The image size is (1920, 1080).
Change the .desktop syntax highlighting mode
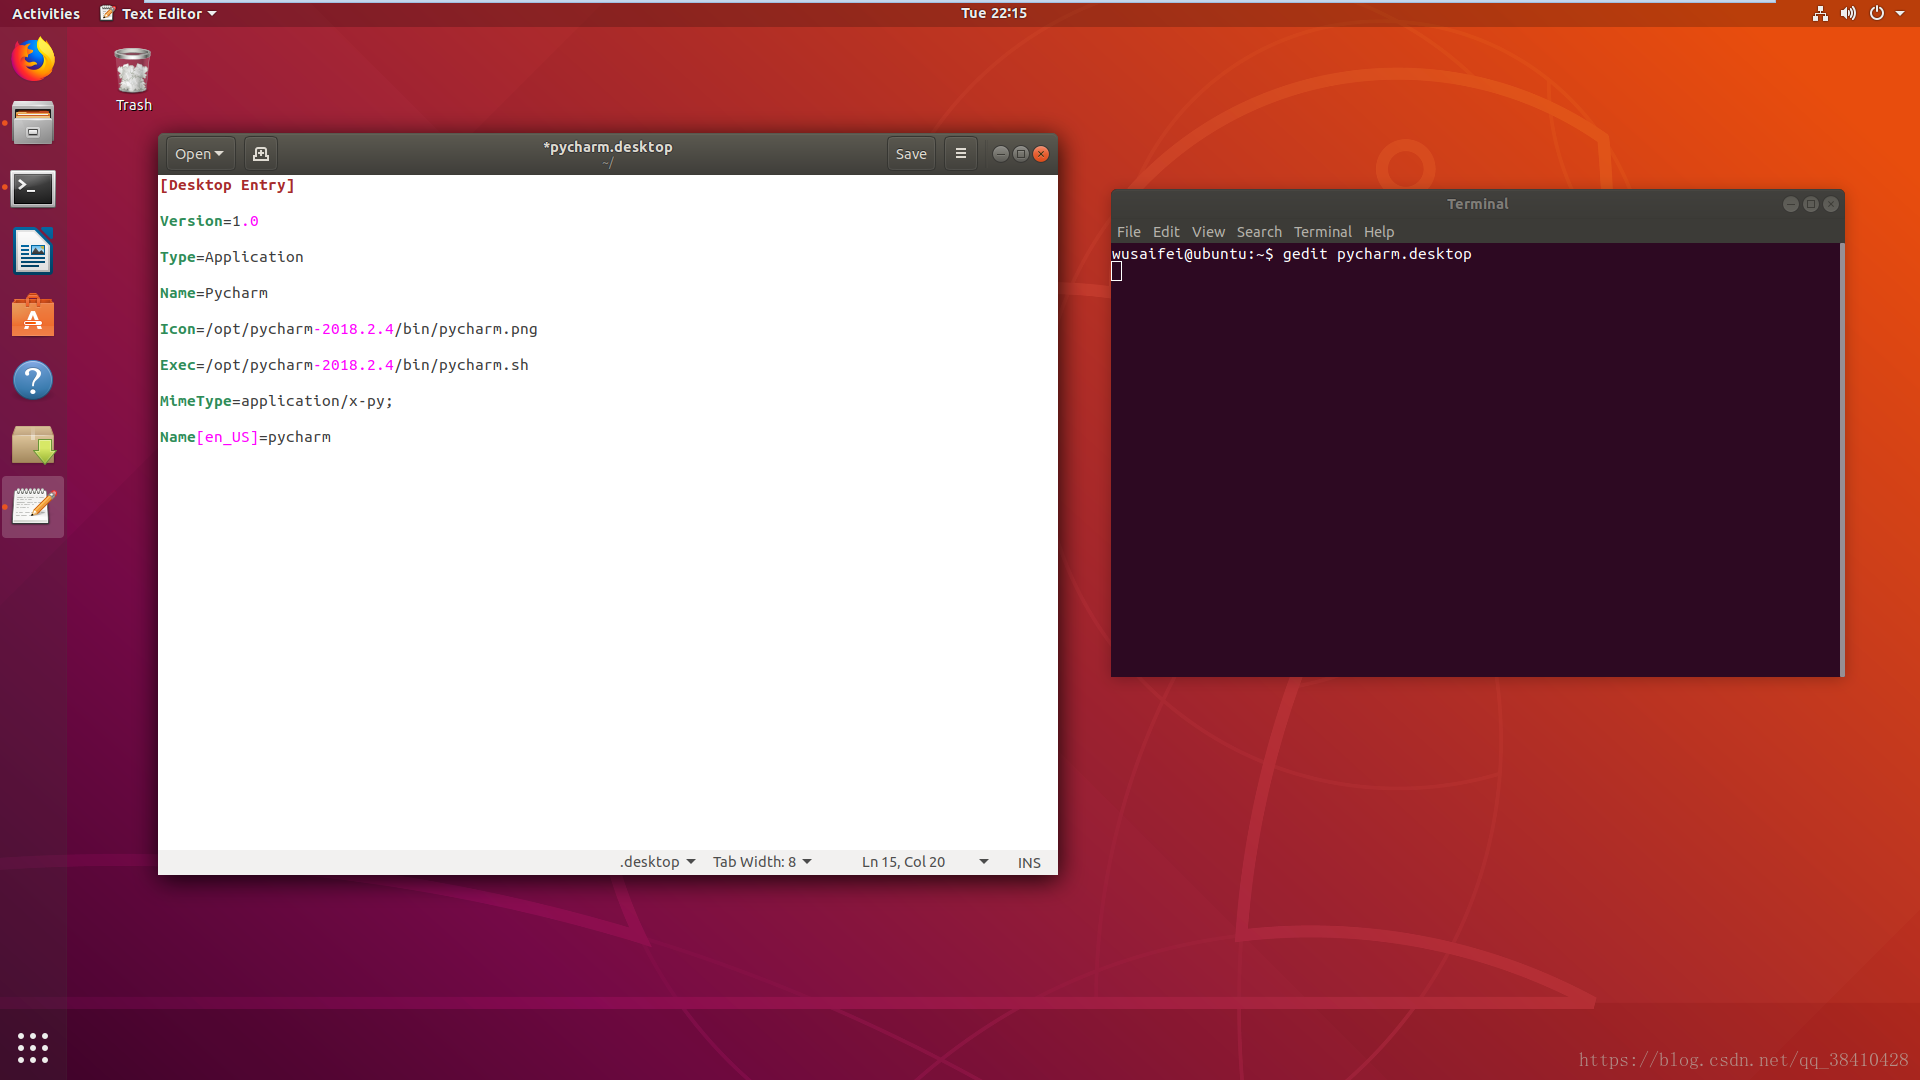[x=657, y=862]
